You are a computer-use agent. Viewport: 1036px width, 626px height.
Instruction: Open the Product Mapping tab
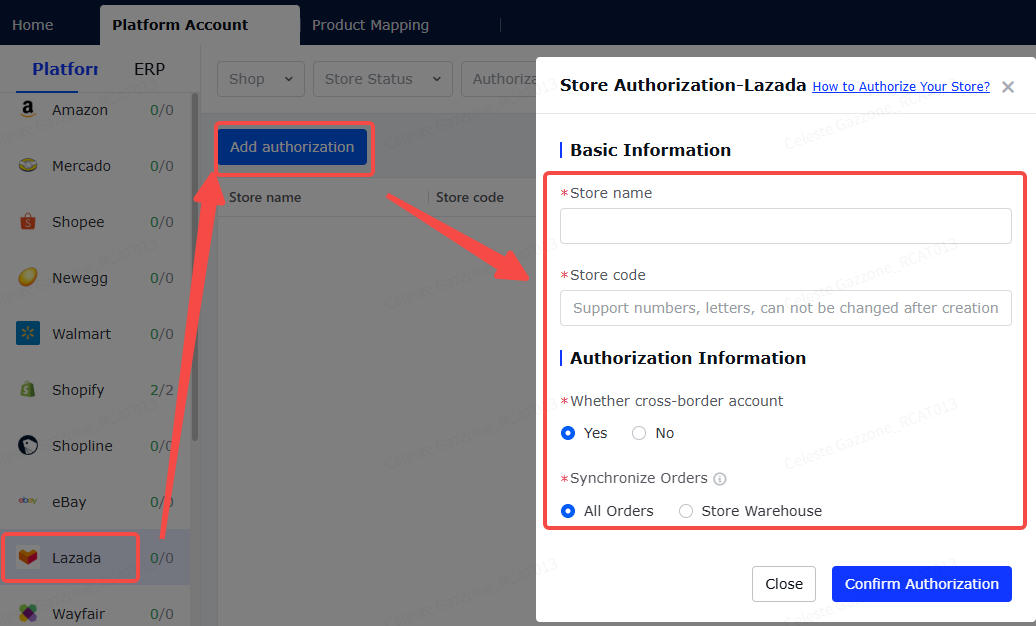tap(370, 25)
